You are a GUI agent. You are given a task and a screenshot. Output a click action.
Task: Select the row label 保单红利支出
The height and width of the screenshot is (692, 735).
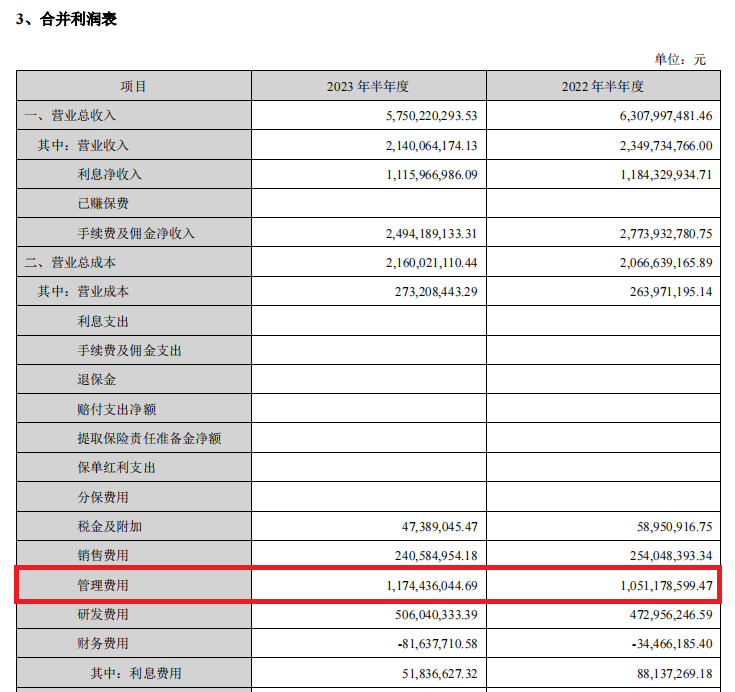tap(116, 467)
